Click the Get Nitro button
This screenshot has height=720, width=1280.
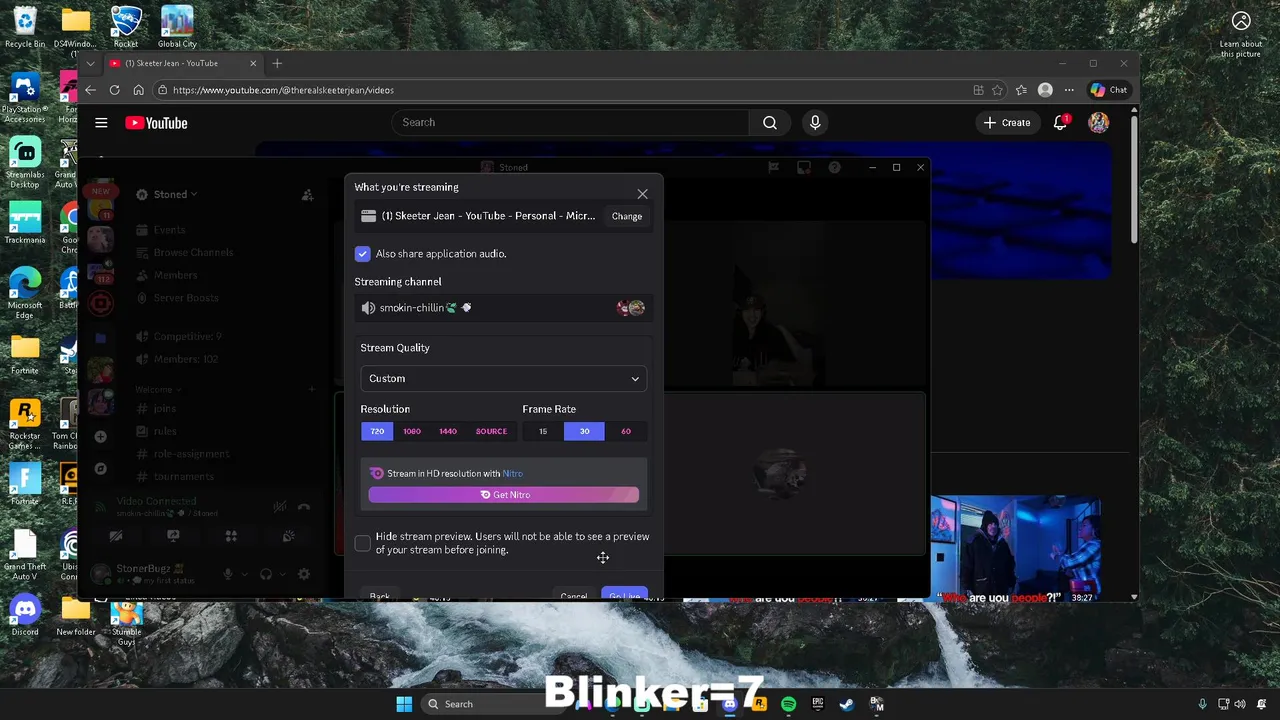503,495
